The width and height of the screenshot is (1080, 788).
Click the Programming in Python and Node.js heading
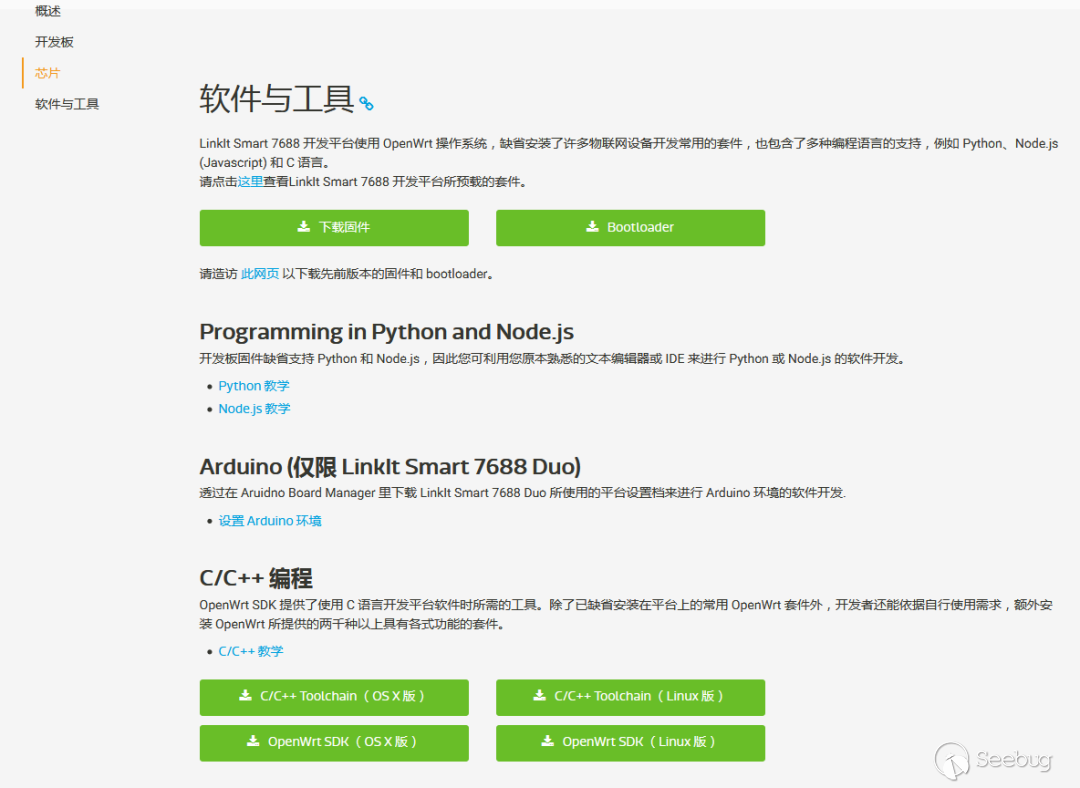click(386, 332)
